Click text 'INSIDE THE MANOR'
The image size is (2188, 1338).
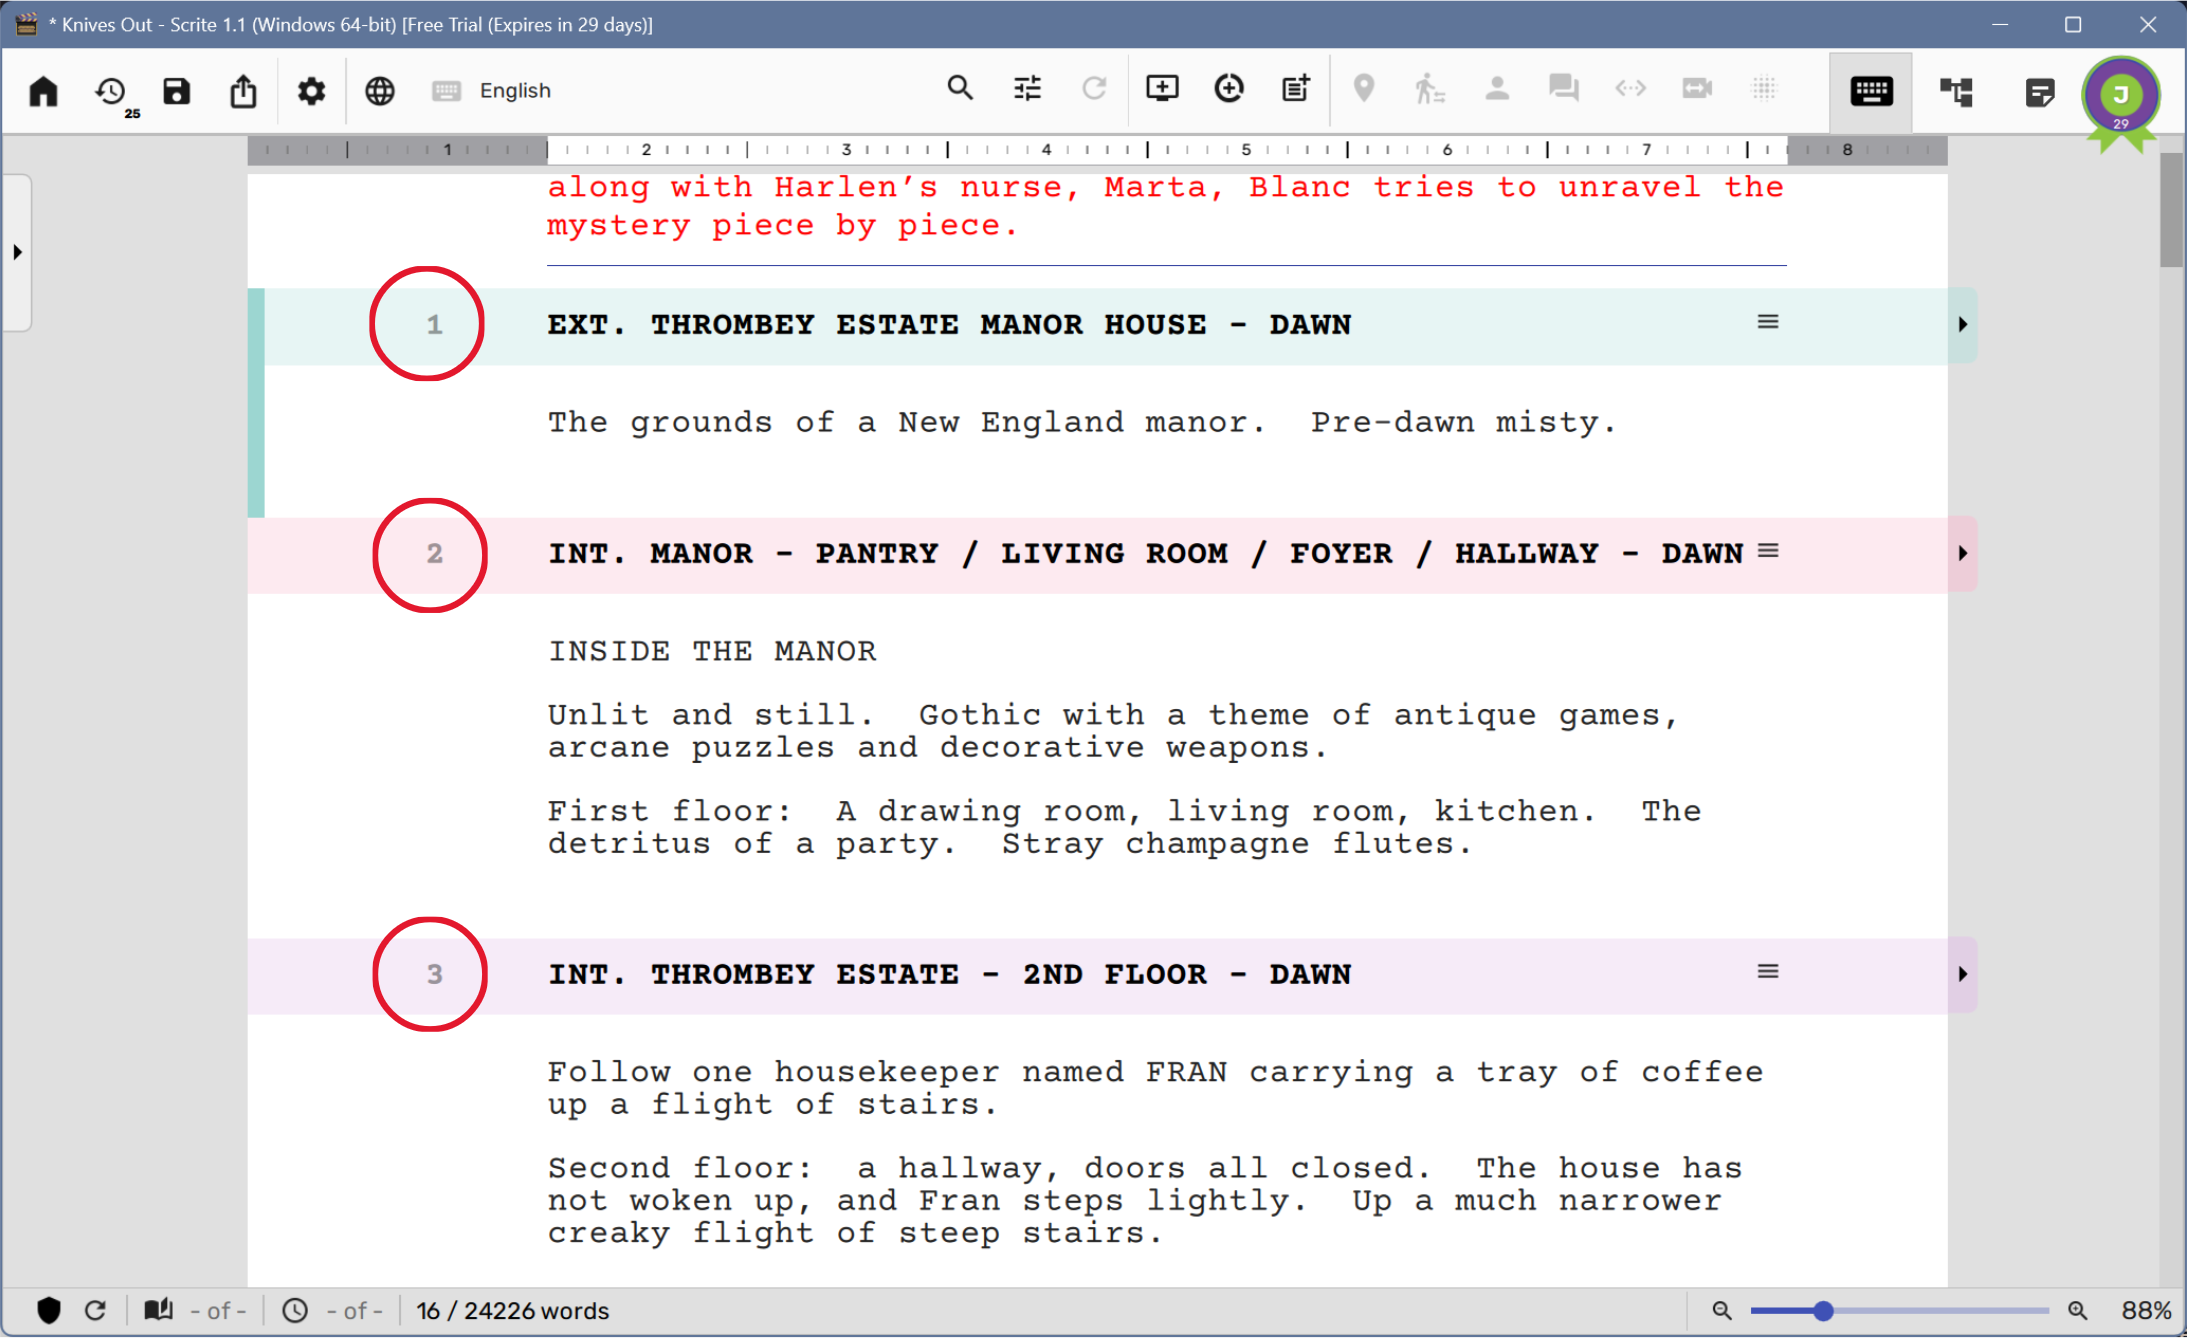(712, 651)
